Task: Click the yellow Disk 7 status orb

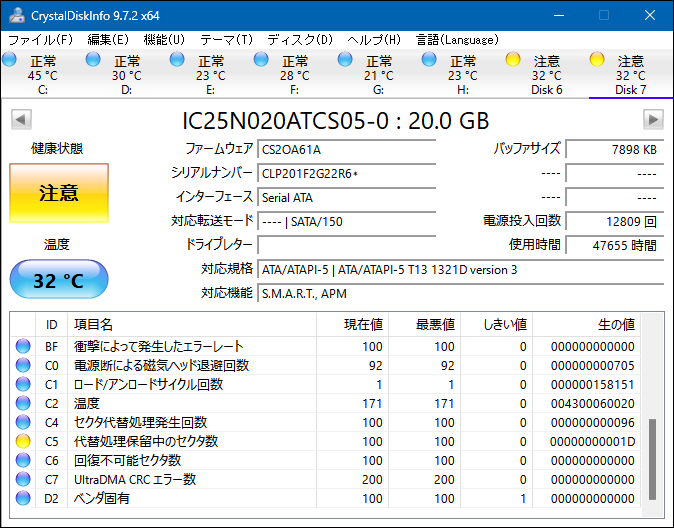Action: click(x=598, y=61)
